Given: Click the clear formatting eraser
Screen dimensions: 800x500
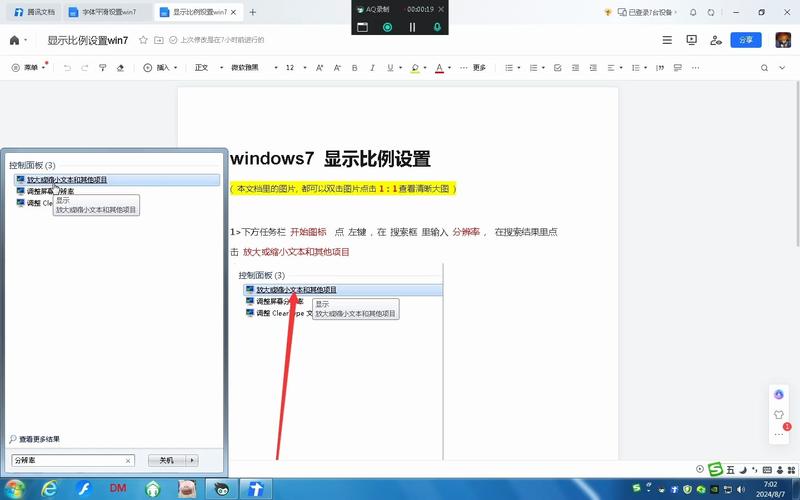Looking at the screenshot, I should point(120,67).
